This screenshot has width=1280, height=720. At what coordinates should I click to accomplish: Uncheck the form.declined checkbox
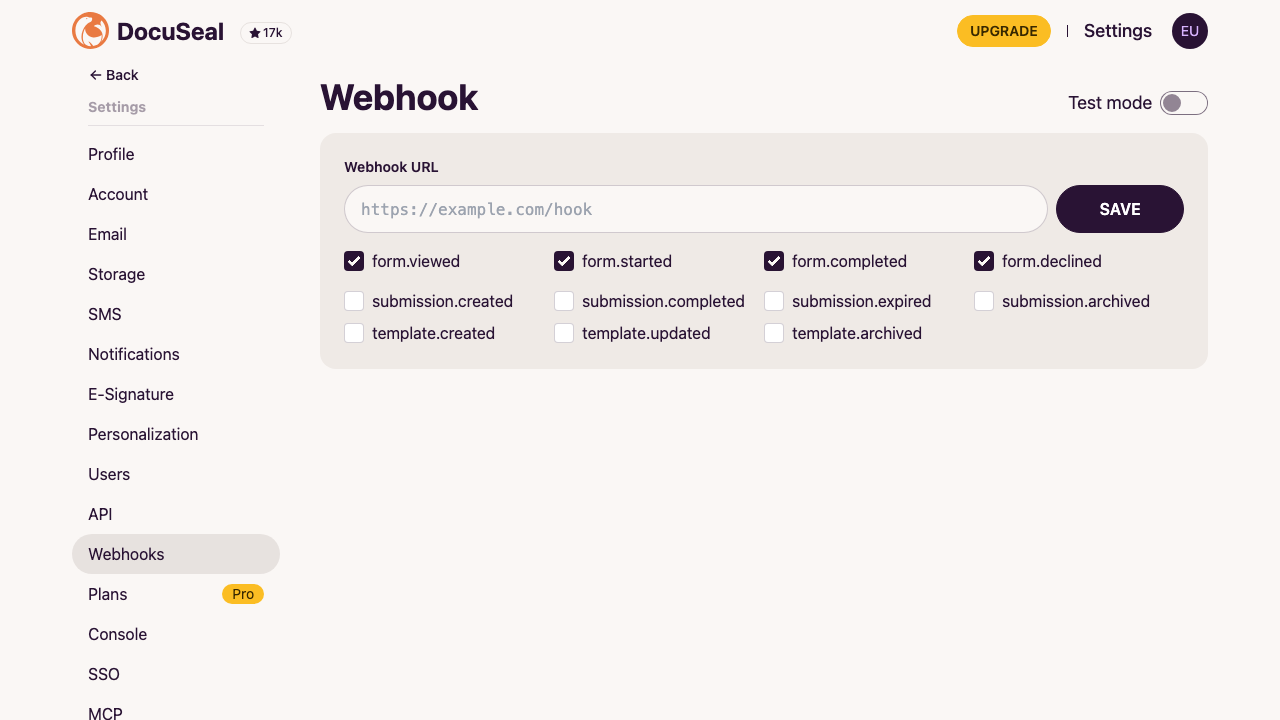coord(984,261)
